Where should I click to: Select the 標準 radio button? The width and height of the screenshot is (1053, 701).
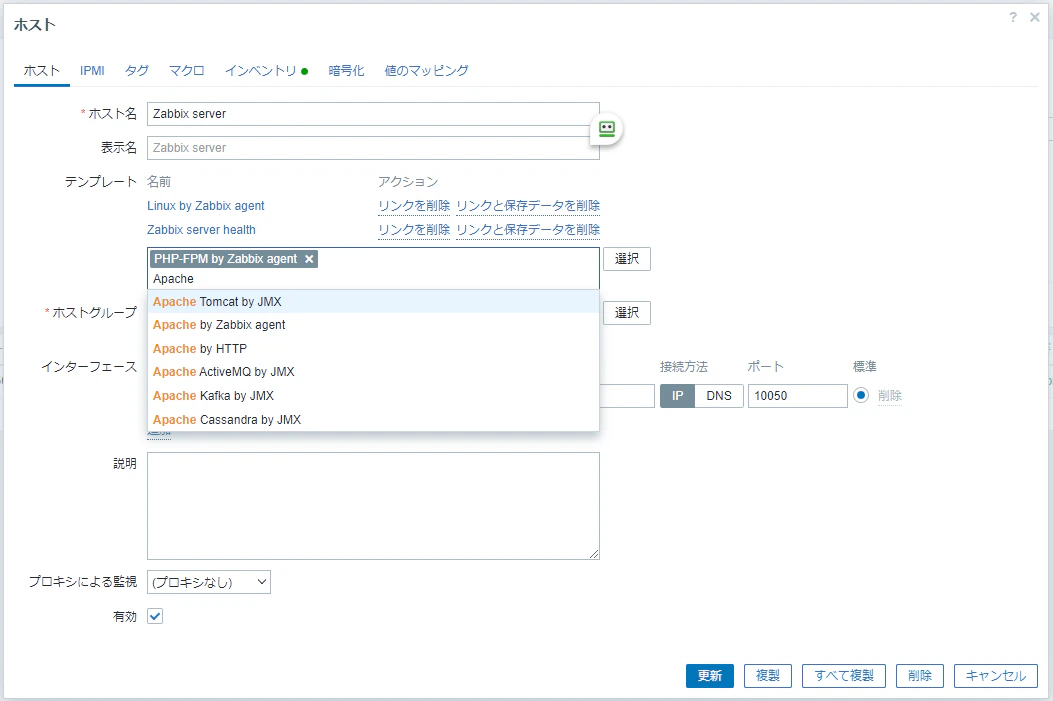coord(861,395)
